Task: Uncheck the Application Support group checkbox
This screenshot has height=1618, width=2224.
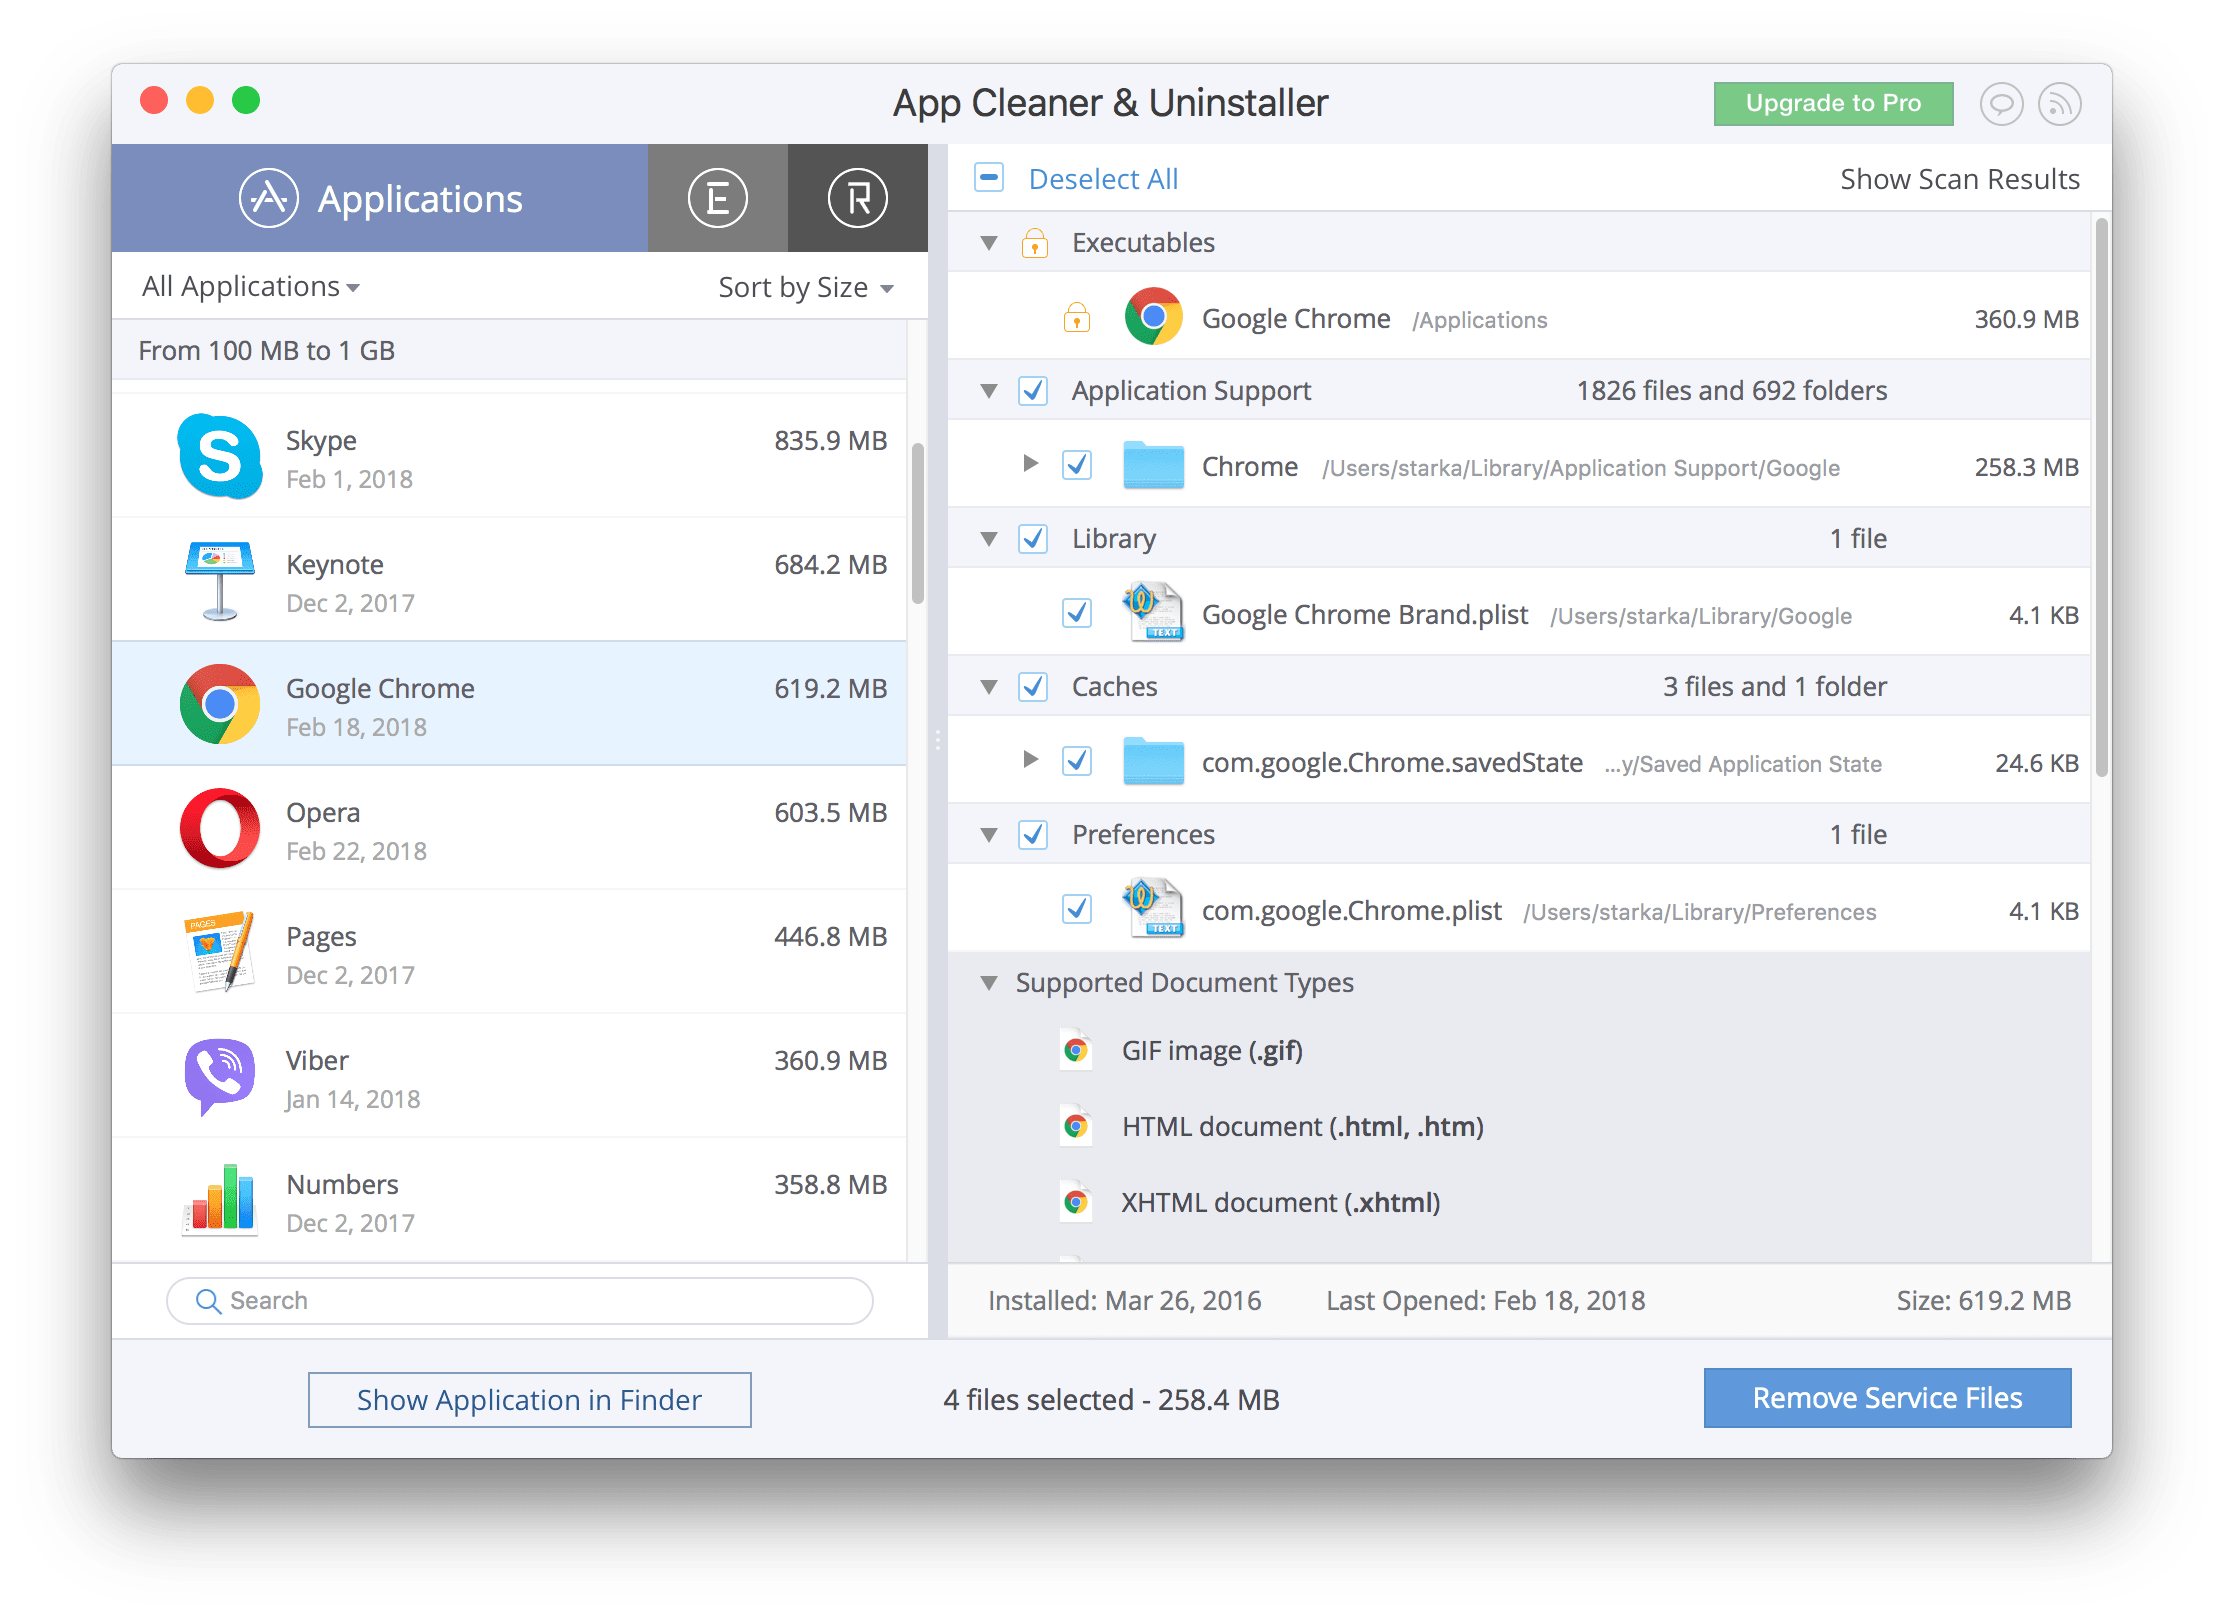Action: point(1033,390)
